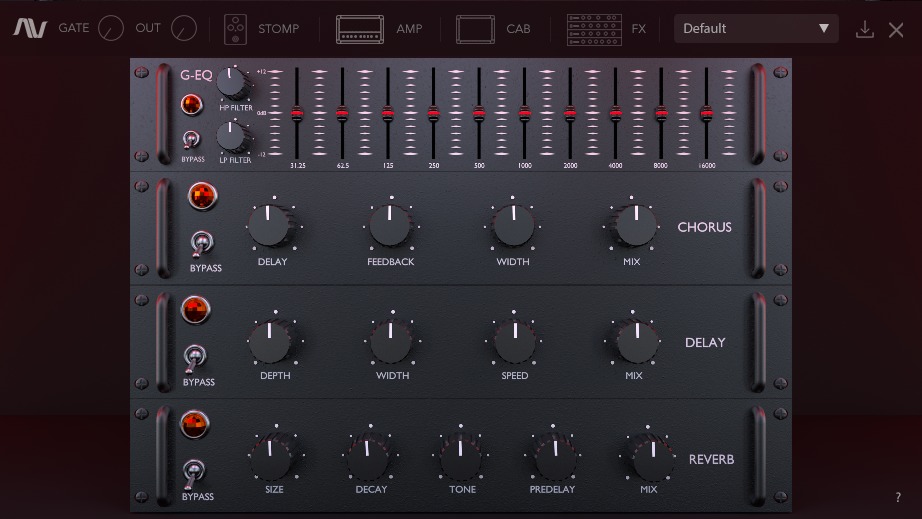Switch to the AMP section tab
This screenshot has height=519, width=922.
click(x=409, y=28)
